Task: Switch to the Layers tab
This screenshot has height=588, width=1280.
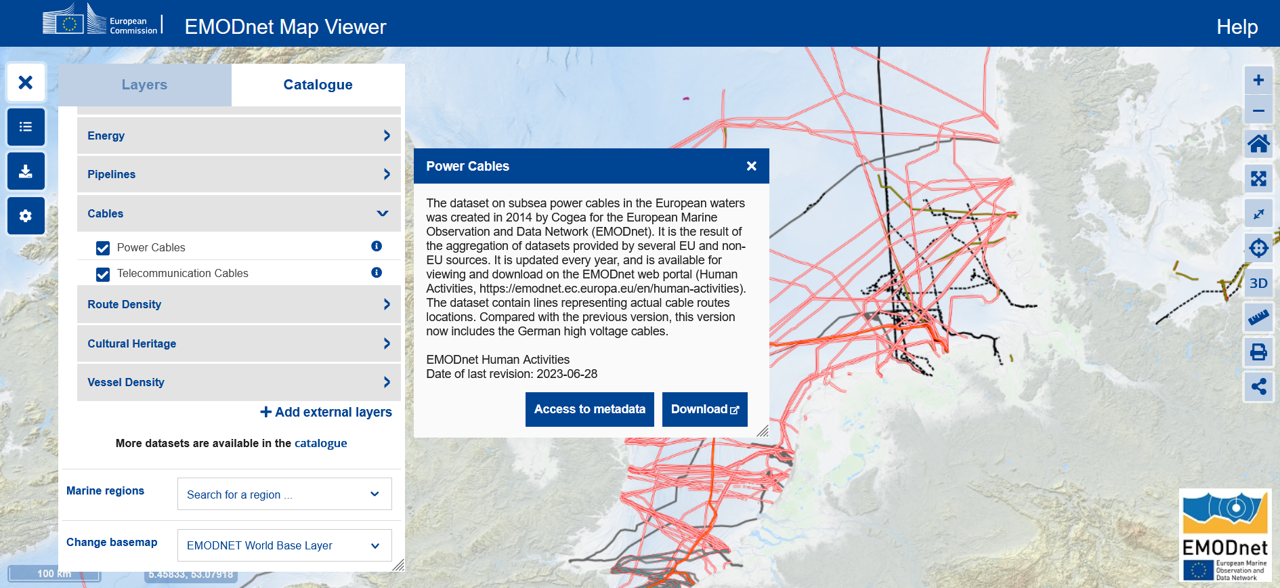Action: tap(144, 85)
